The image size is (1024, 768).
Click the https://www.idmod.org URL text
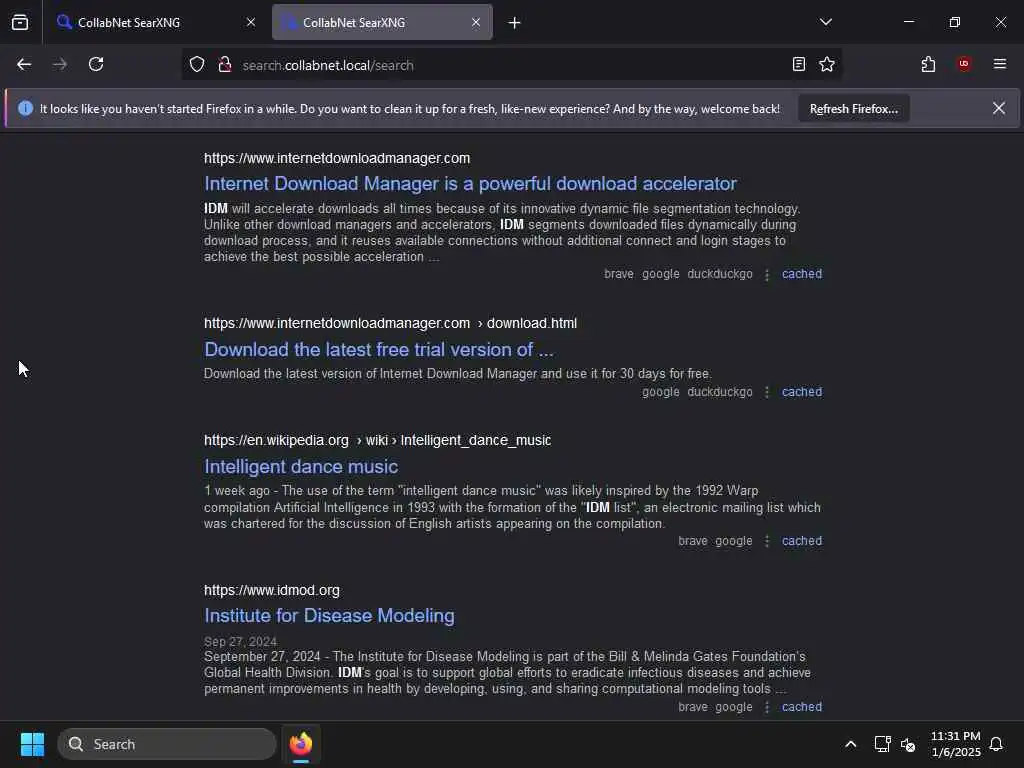[272, 590]
